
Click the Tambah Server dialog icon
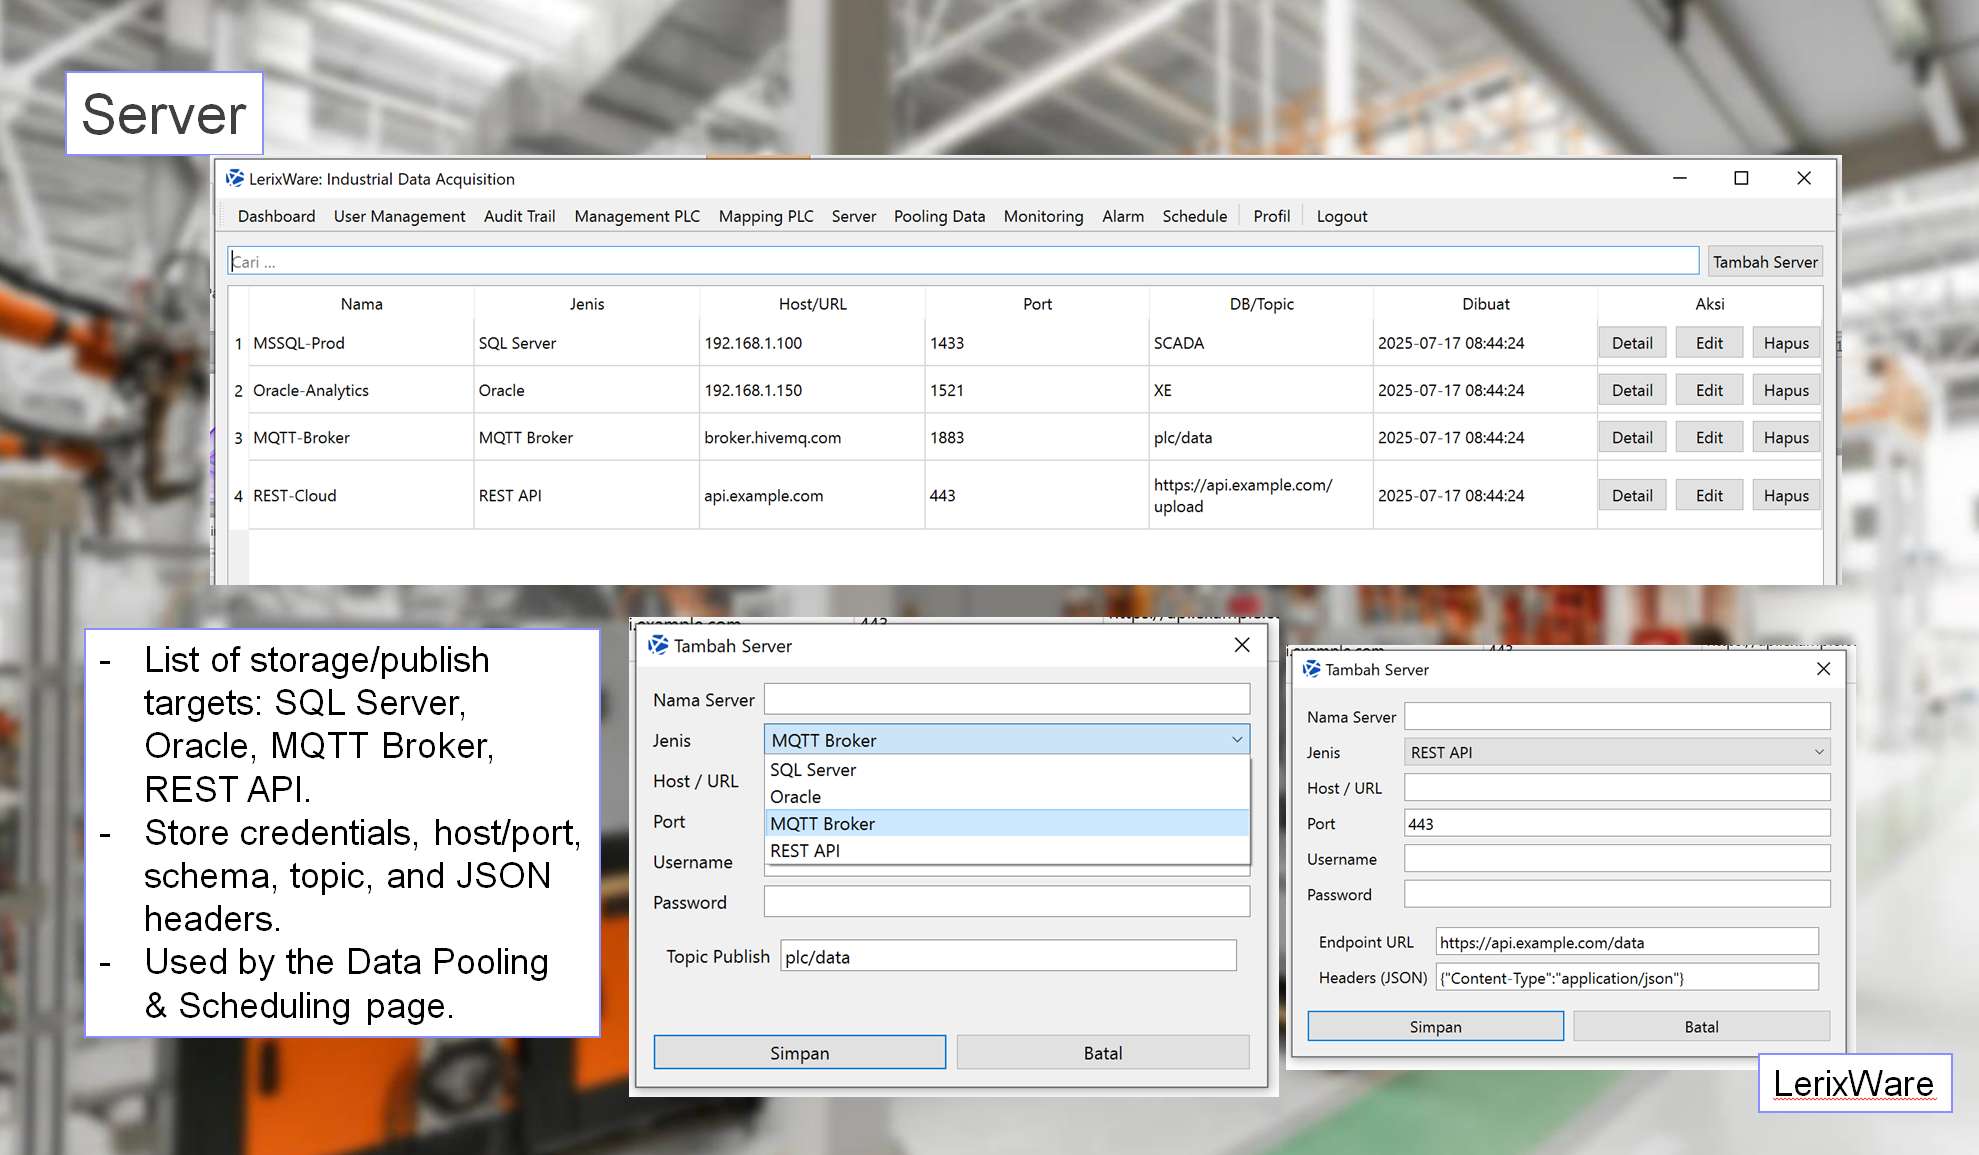(x=660, y=646)
